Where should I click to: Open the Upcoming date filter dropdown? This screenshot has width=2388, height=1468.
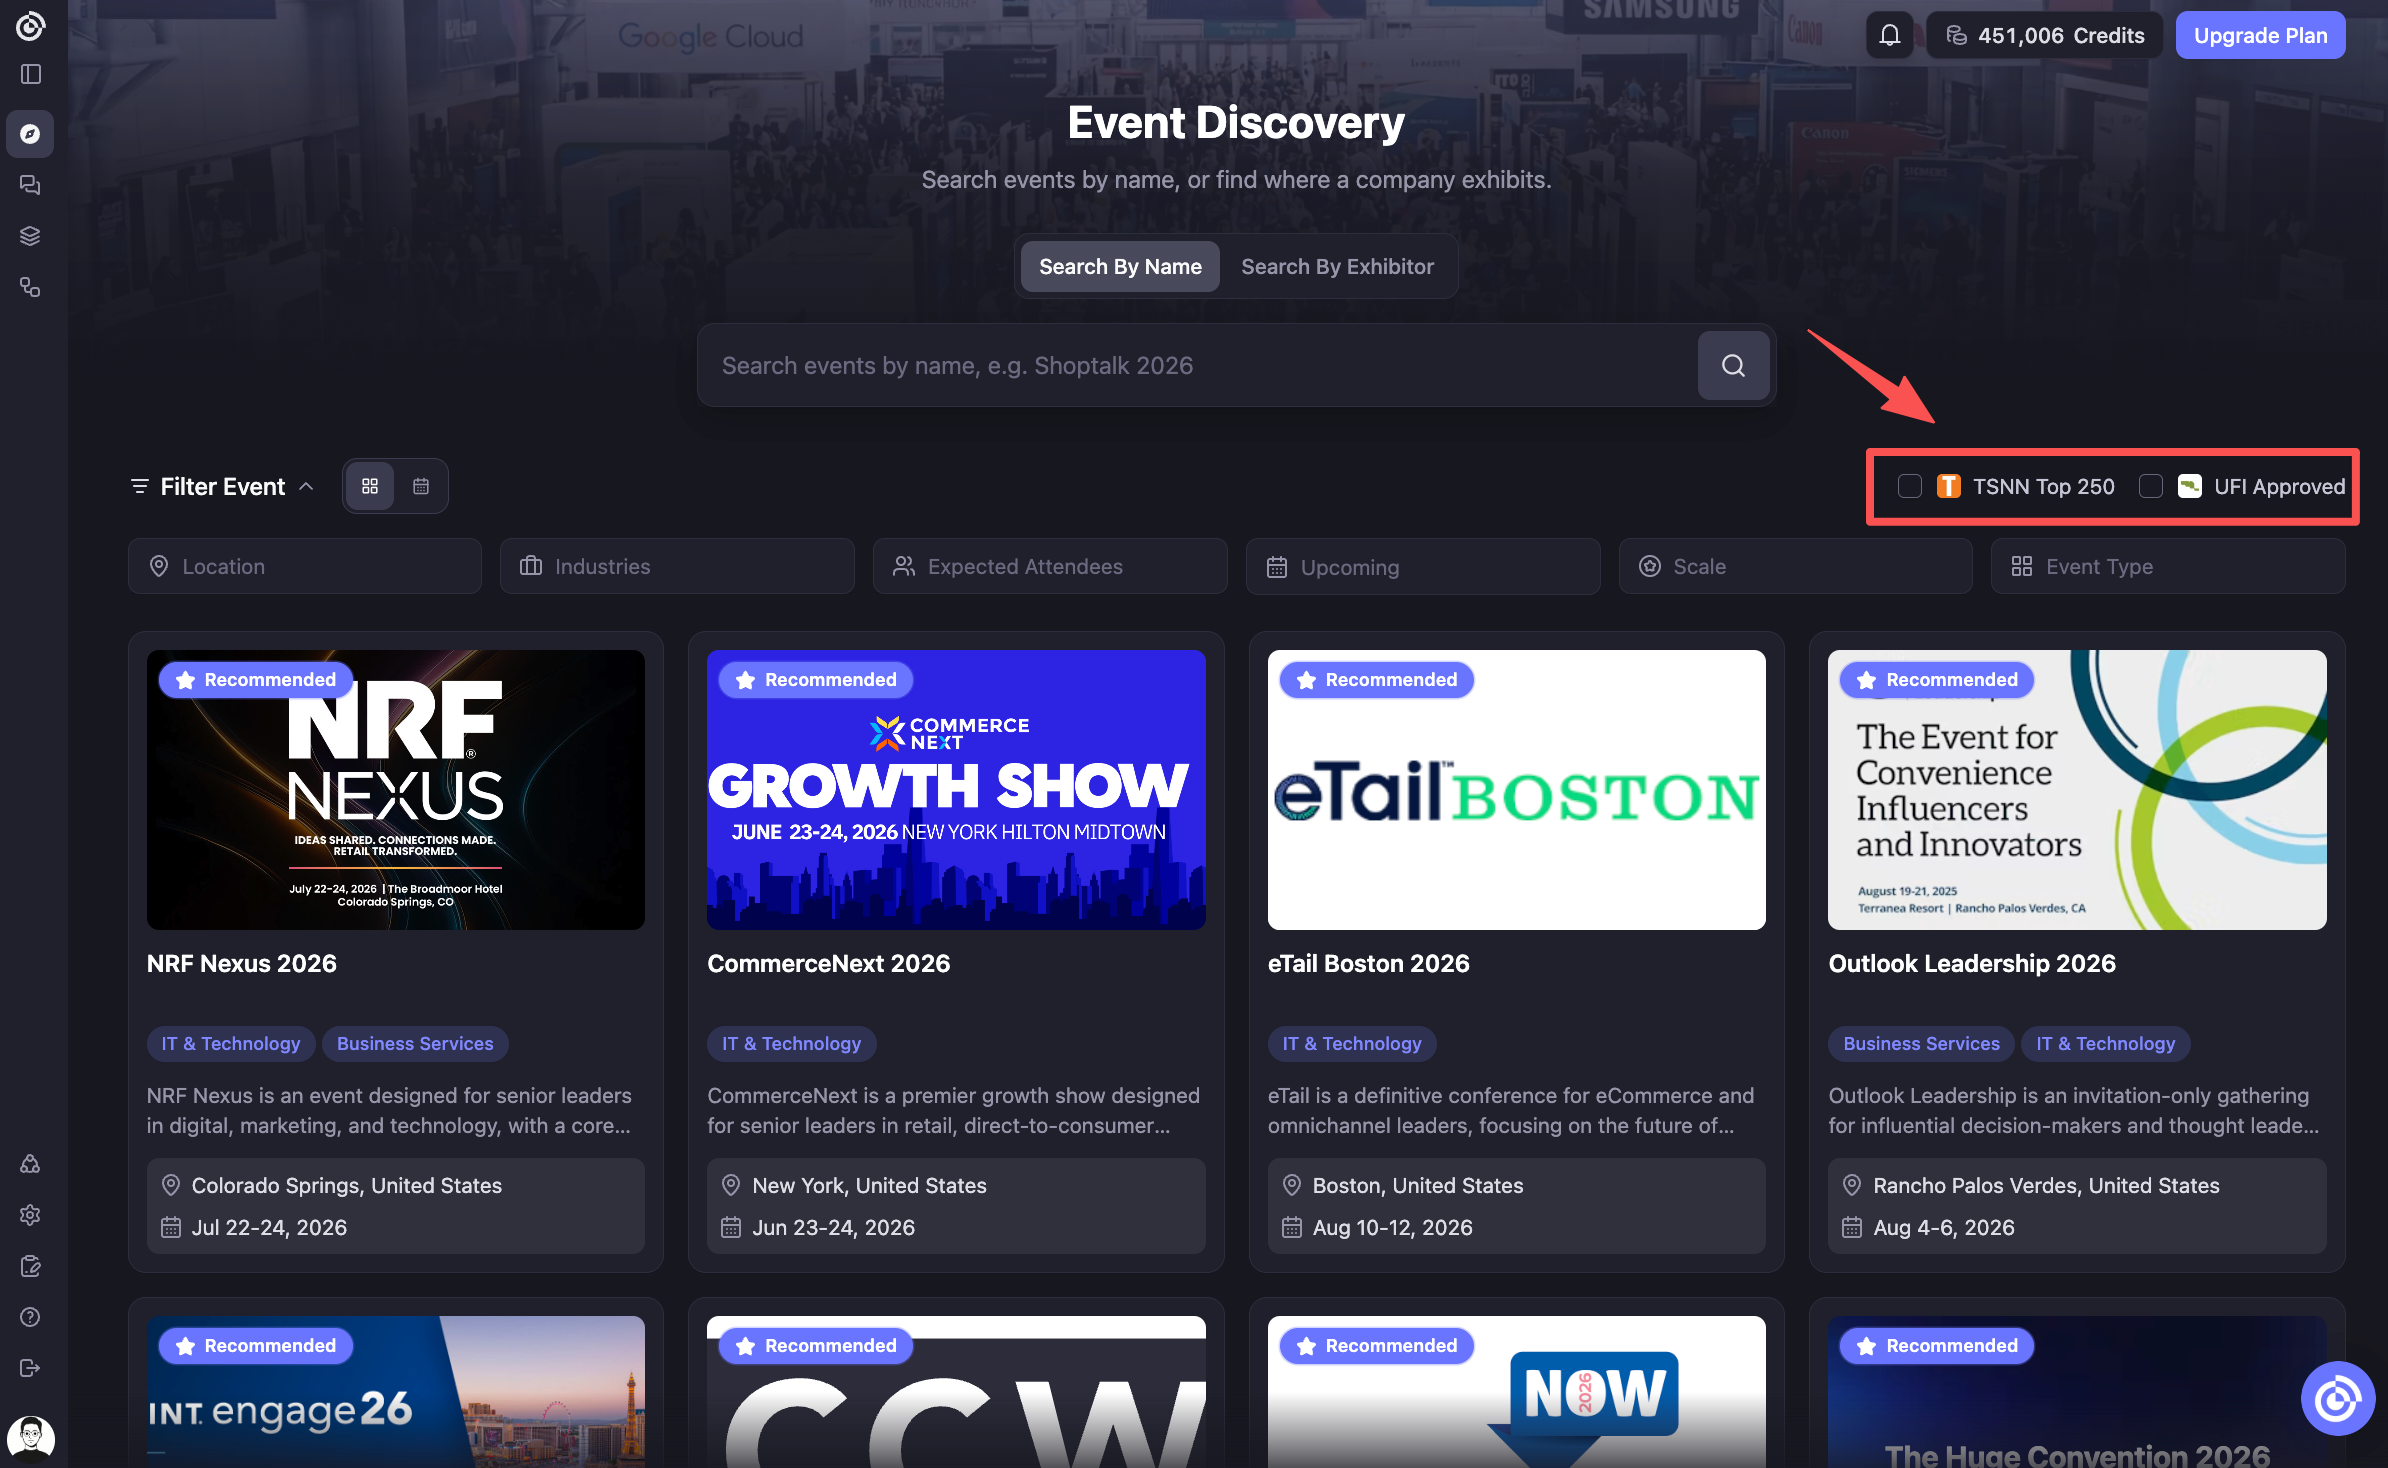[x=1423, y=566]
